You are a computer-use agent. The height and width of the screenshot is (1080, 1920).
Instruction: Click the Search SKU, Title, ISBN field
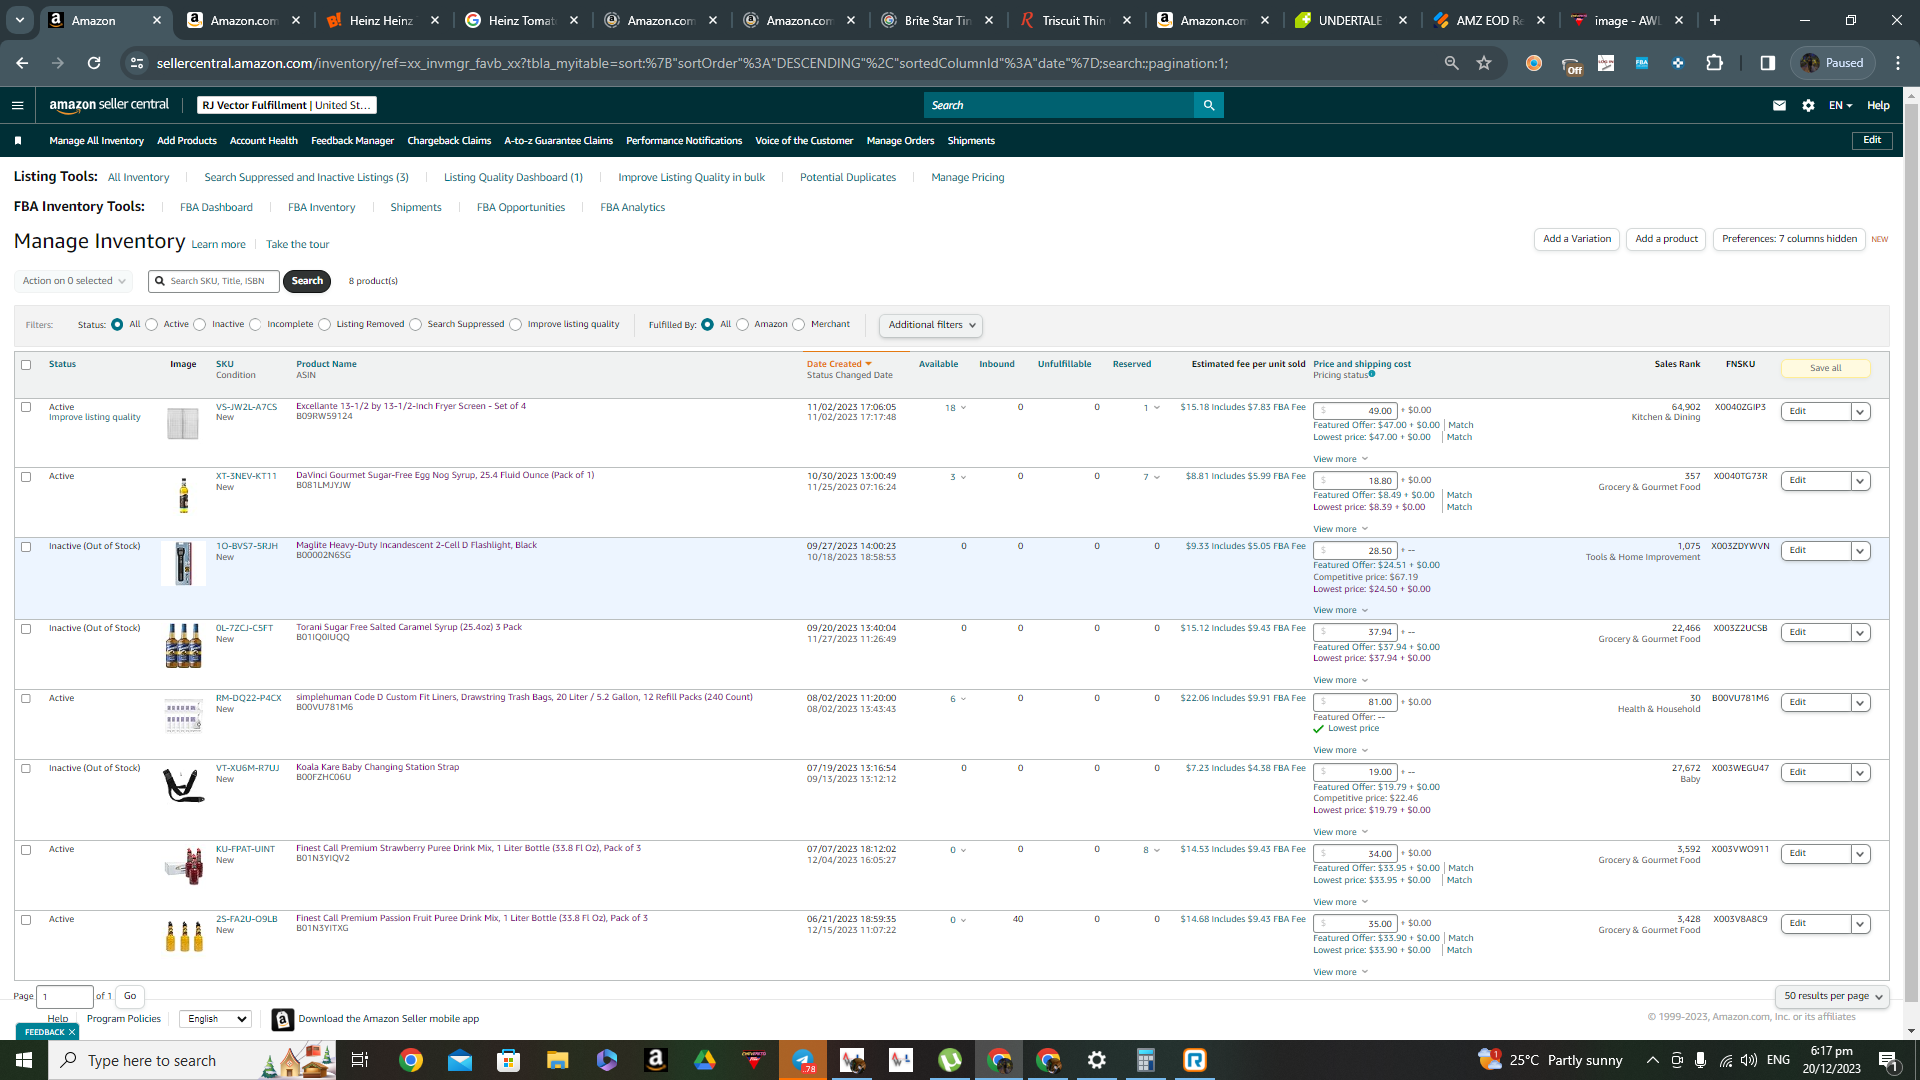pos(214,281)
